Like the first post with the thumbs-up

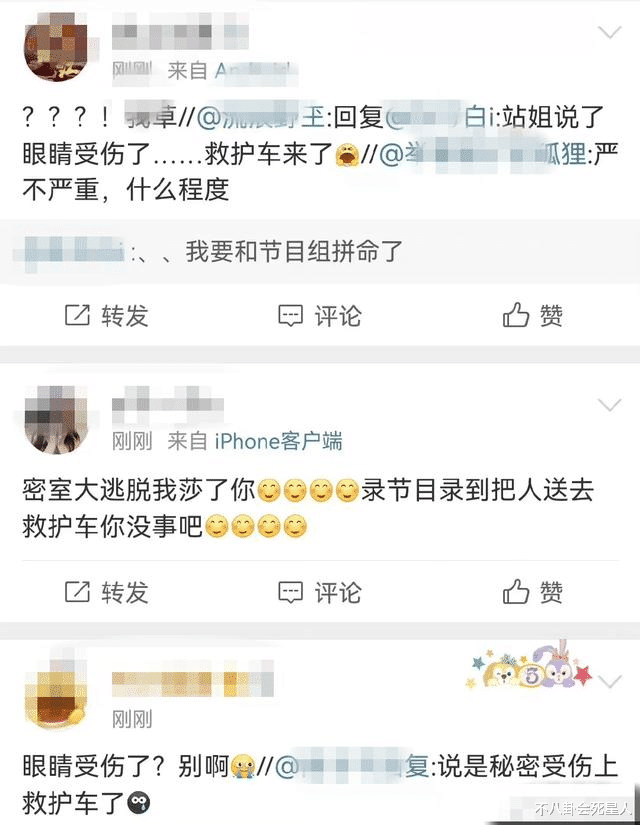(x=516, y=315)
